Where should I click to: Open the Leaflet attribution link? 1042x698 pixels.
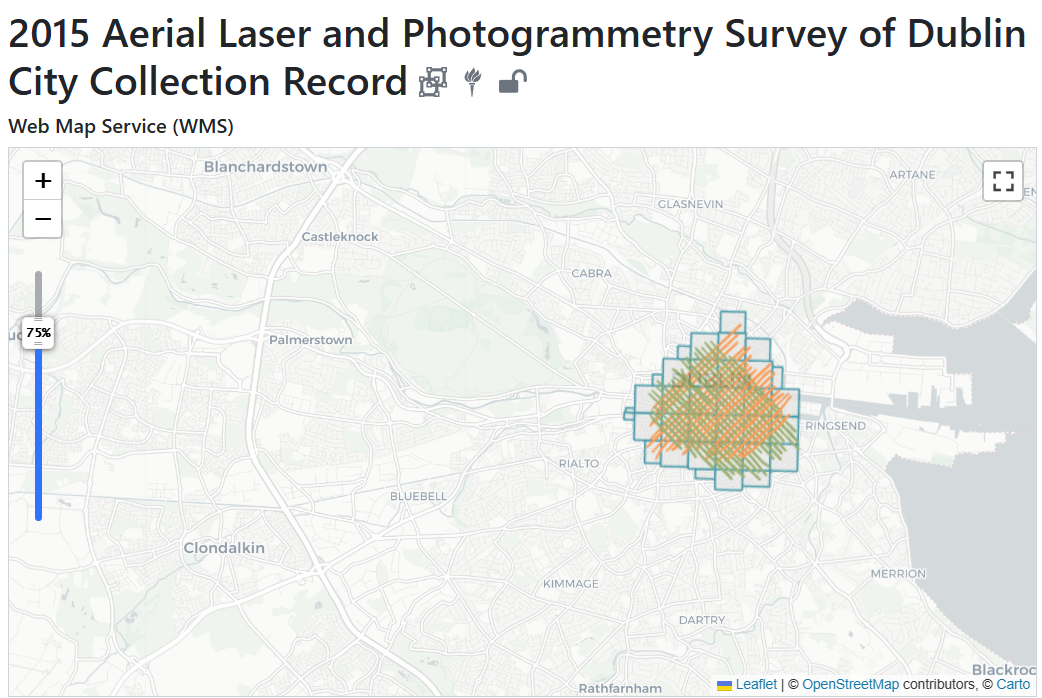[x=756, y=685]
